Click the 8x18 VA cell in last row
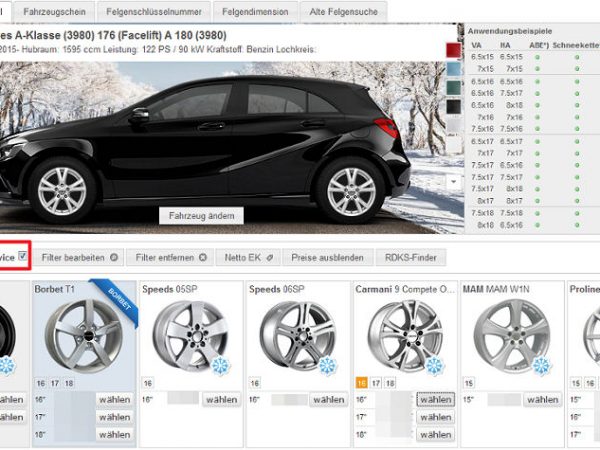This screenshot has width=600, height=450. tap(485, 225)
